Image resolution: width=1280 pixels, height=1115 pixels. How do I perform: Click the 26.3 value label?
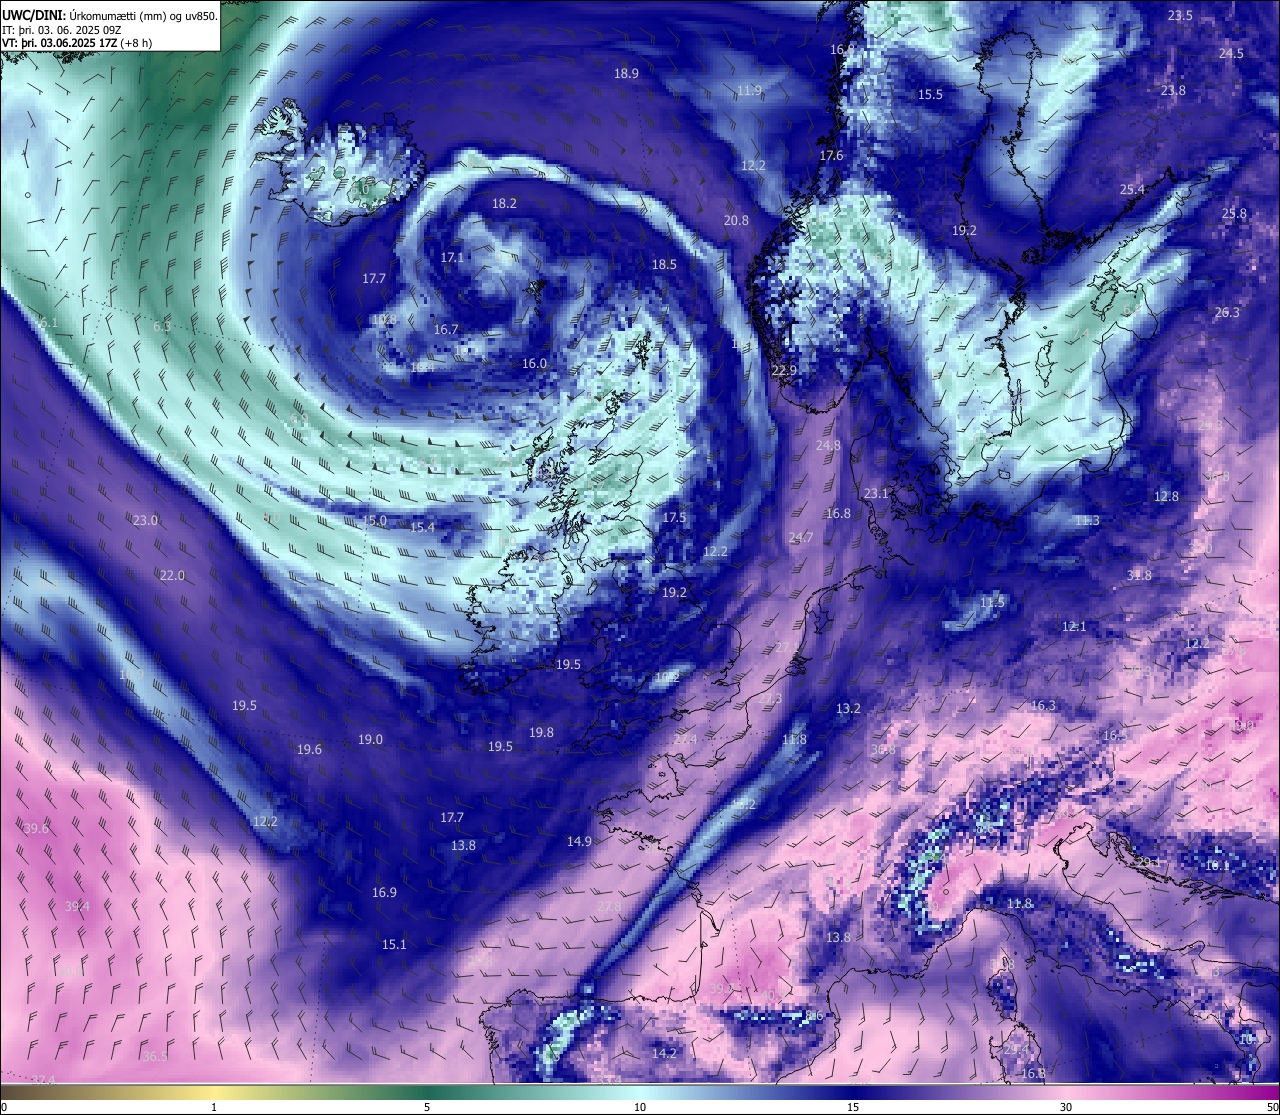(x=1227, y=312)
